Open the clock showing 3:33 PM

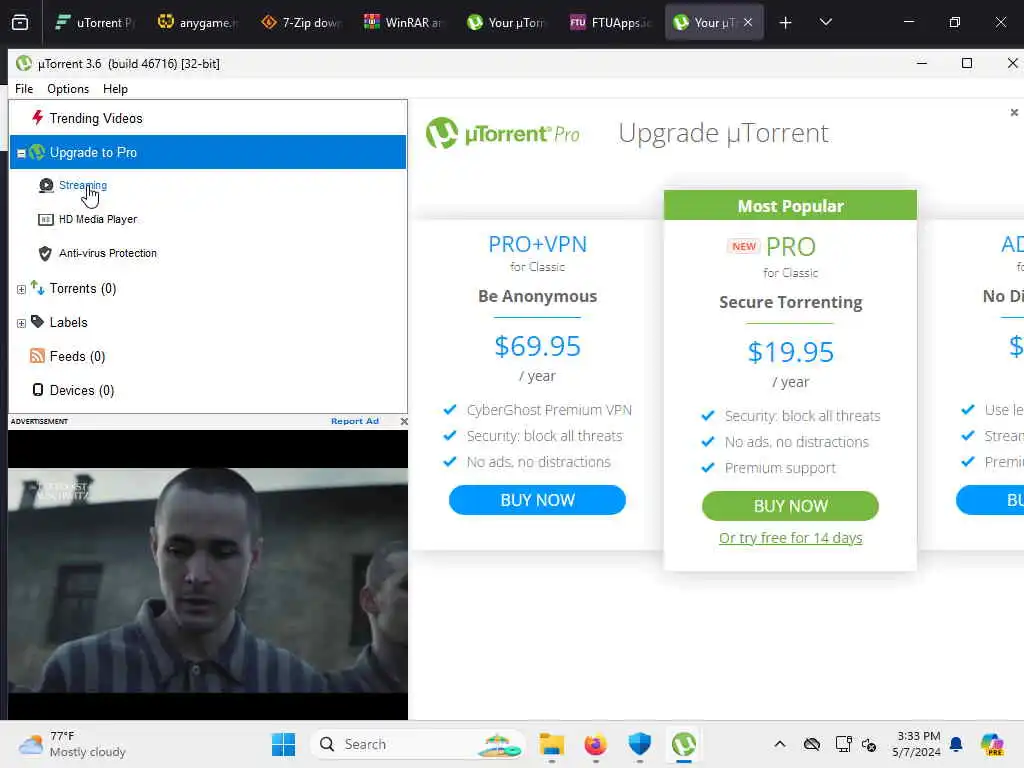[x=917, y=744]
